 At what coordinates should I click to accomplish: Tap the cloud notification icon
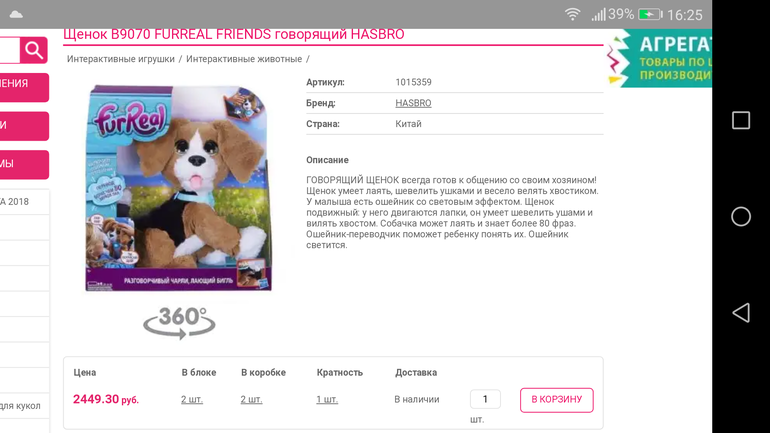click(16, 15)
